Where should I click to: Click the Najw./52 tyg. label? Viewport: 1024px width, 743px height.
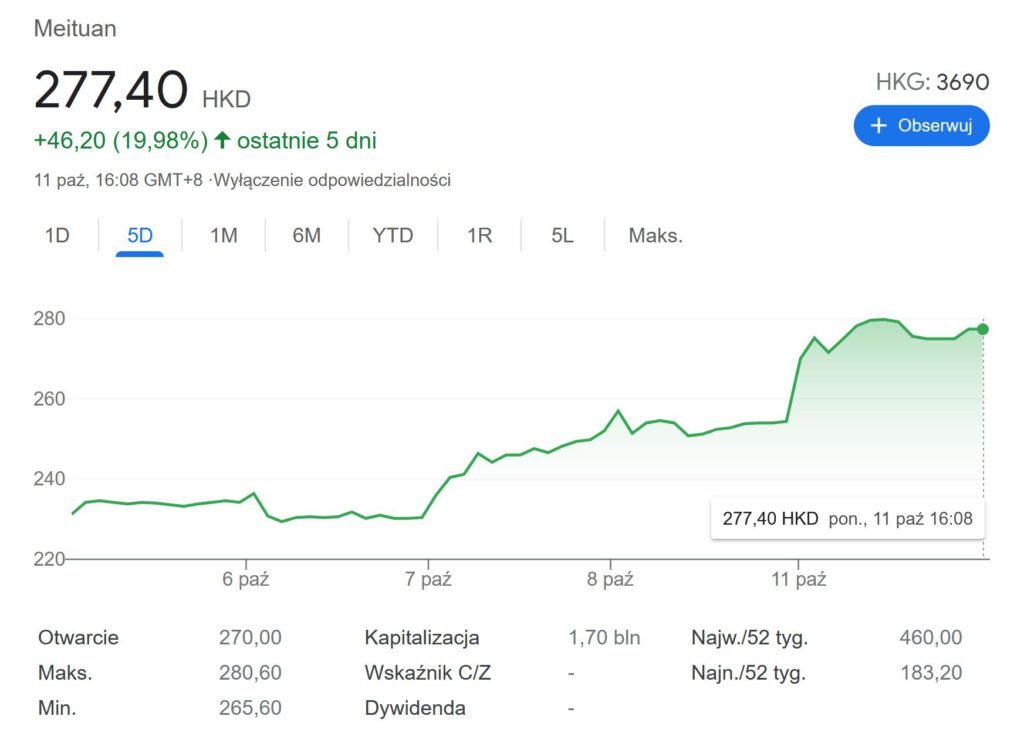click(x=750, y=637)
